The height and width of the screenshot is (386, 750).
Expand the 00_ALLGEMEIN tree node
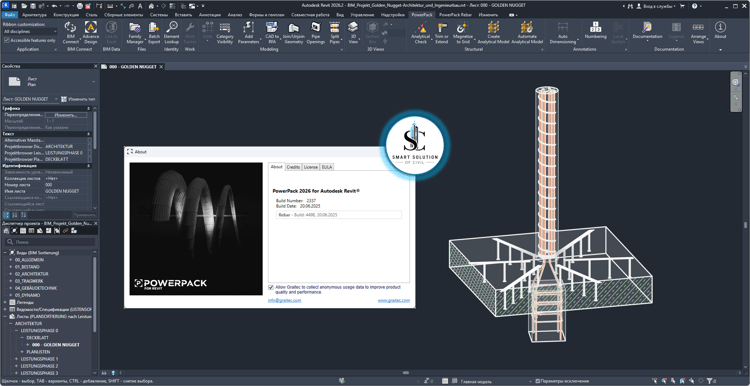pyautogui.click(x=10, y=259)
